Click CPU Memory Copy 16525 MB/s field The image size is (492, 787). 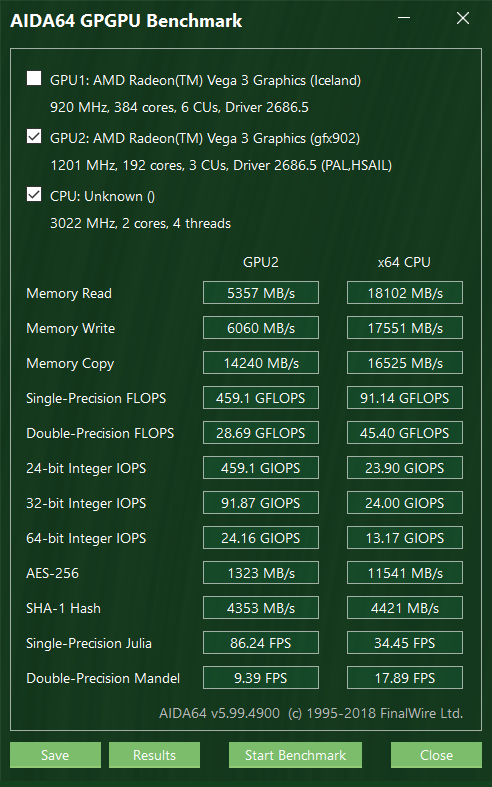[405, 363]
